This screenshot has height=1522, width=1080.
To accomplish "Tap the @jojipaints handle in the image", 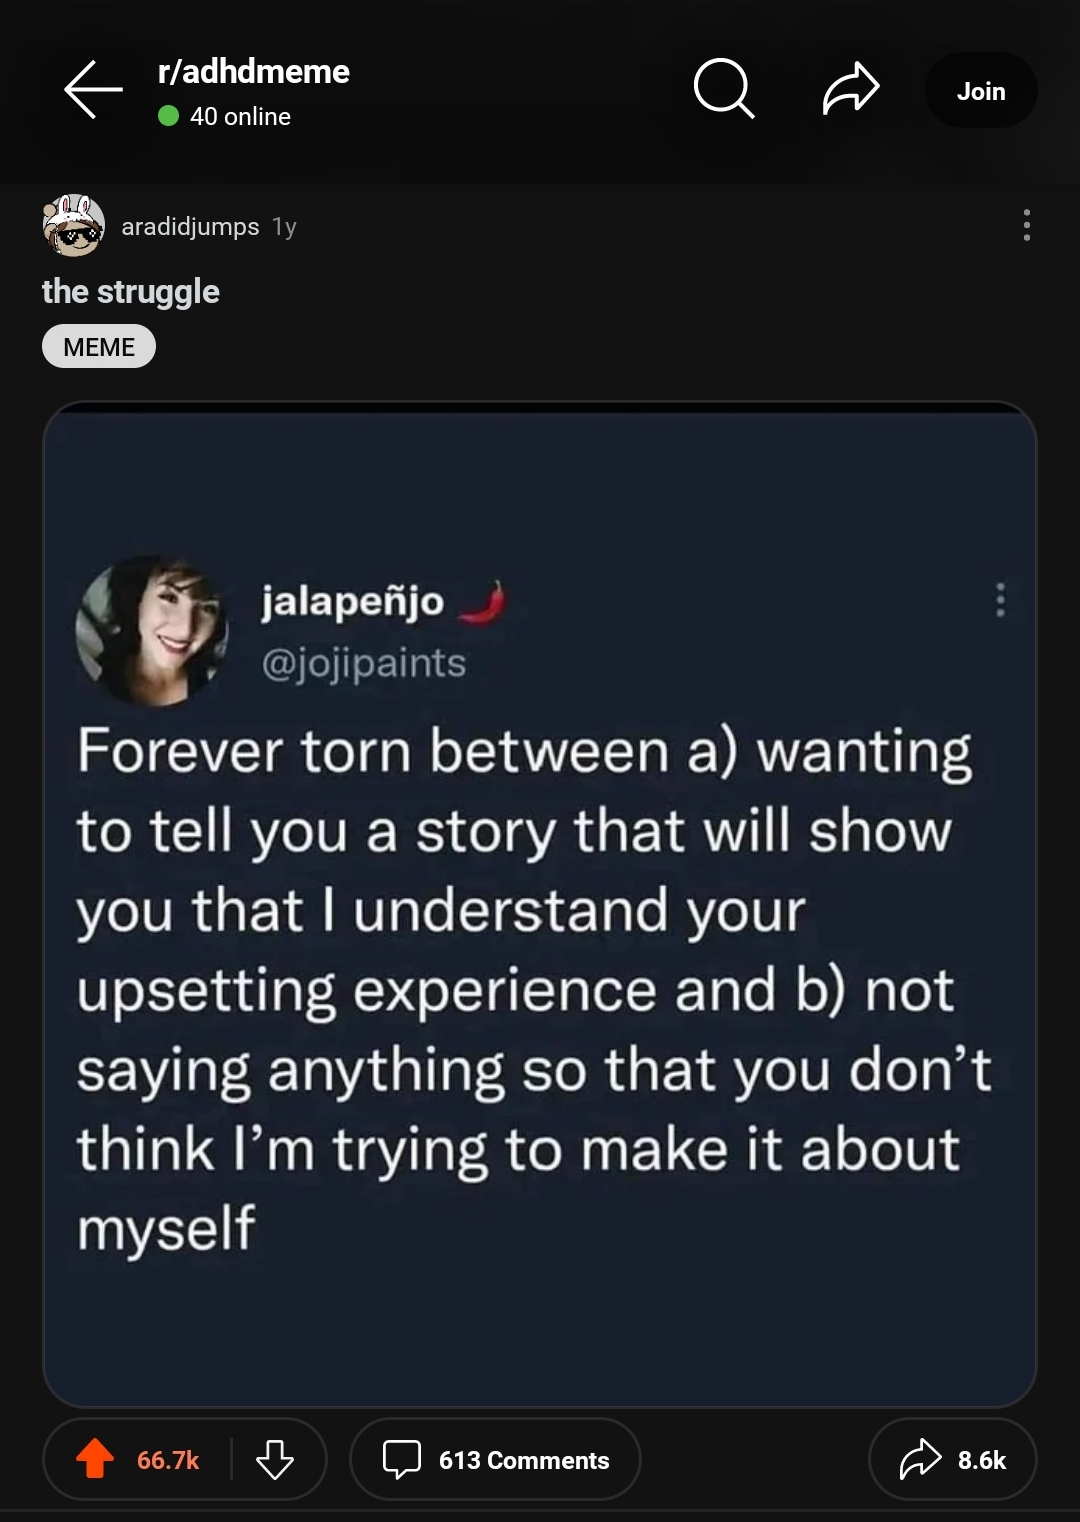I will 364,663.
